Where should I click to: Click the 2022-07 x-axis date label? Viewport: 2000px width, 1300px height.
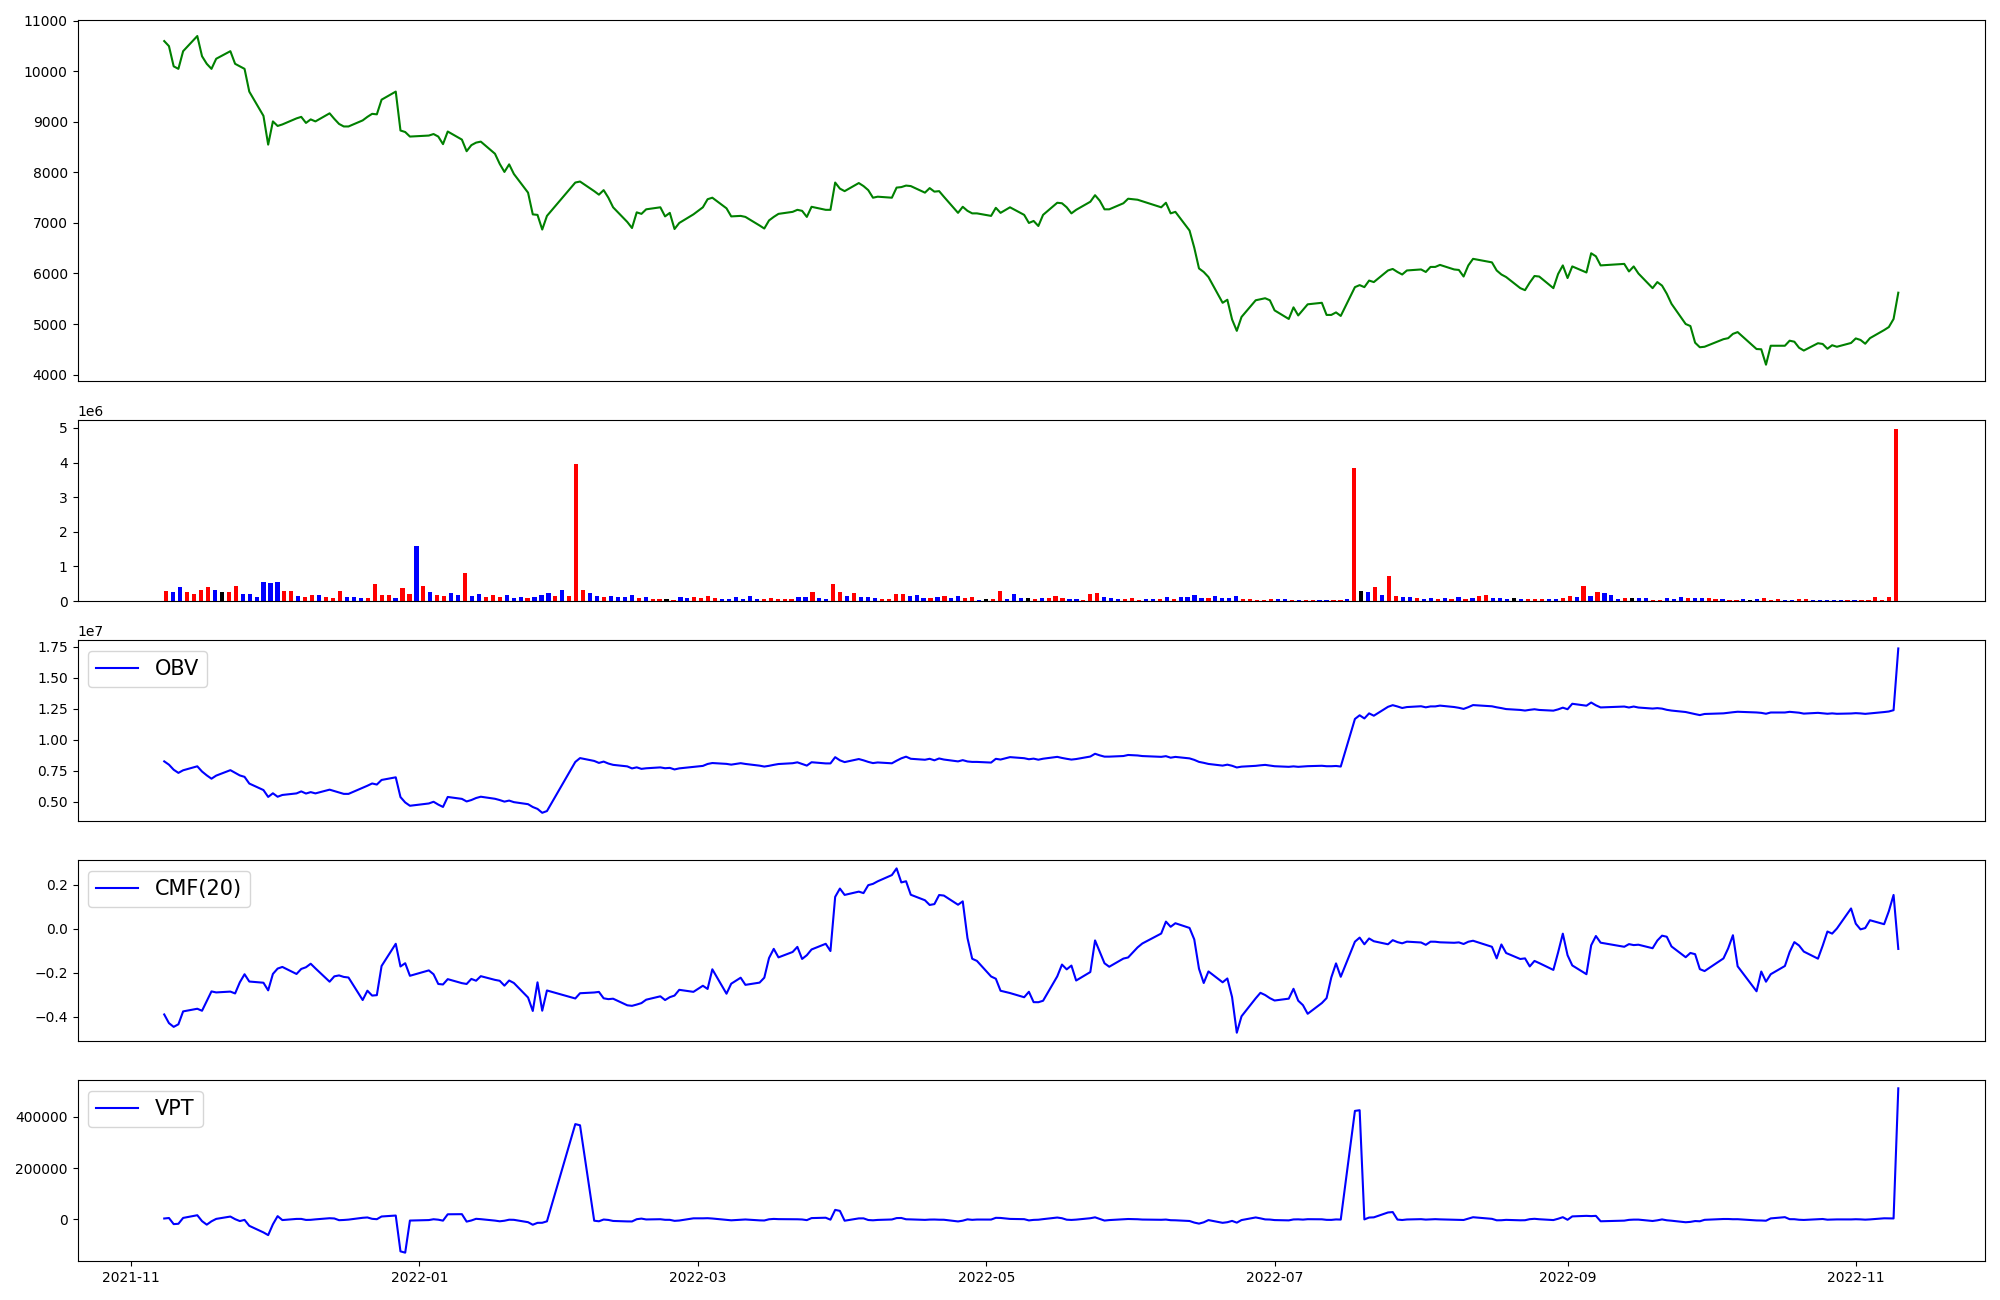1275,1277
